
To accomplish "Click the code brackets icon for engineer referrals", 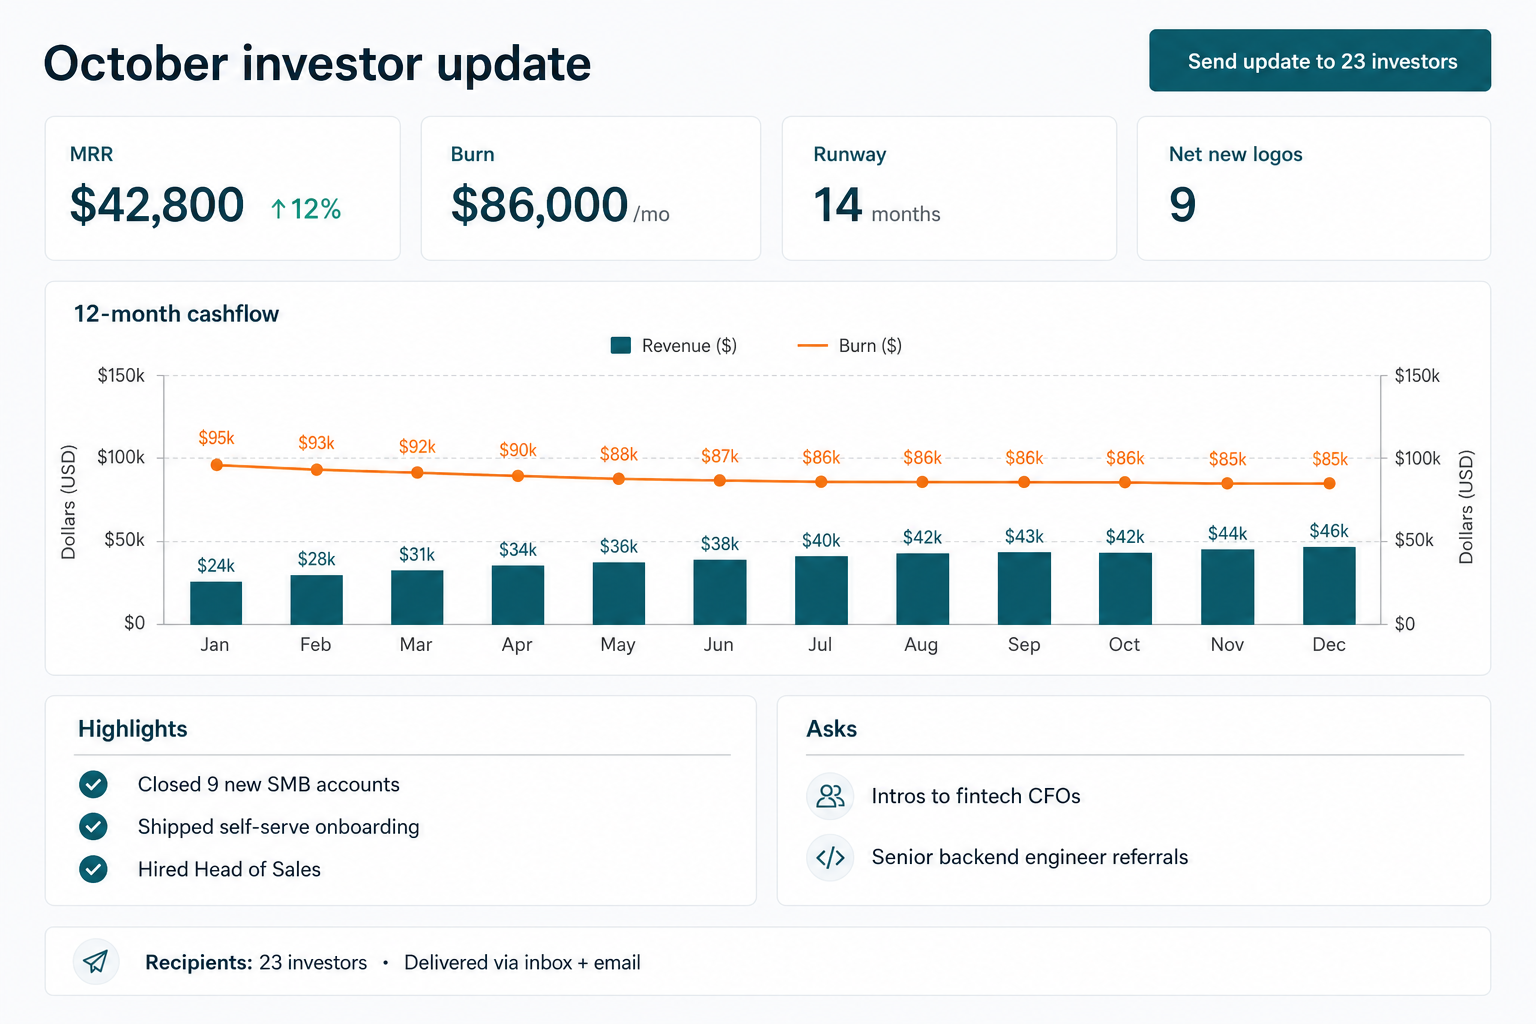I will tap(831, 857).
